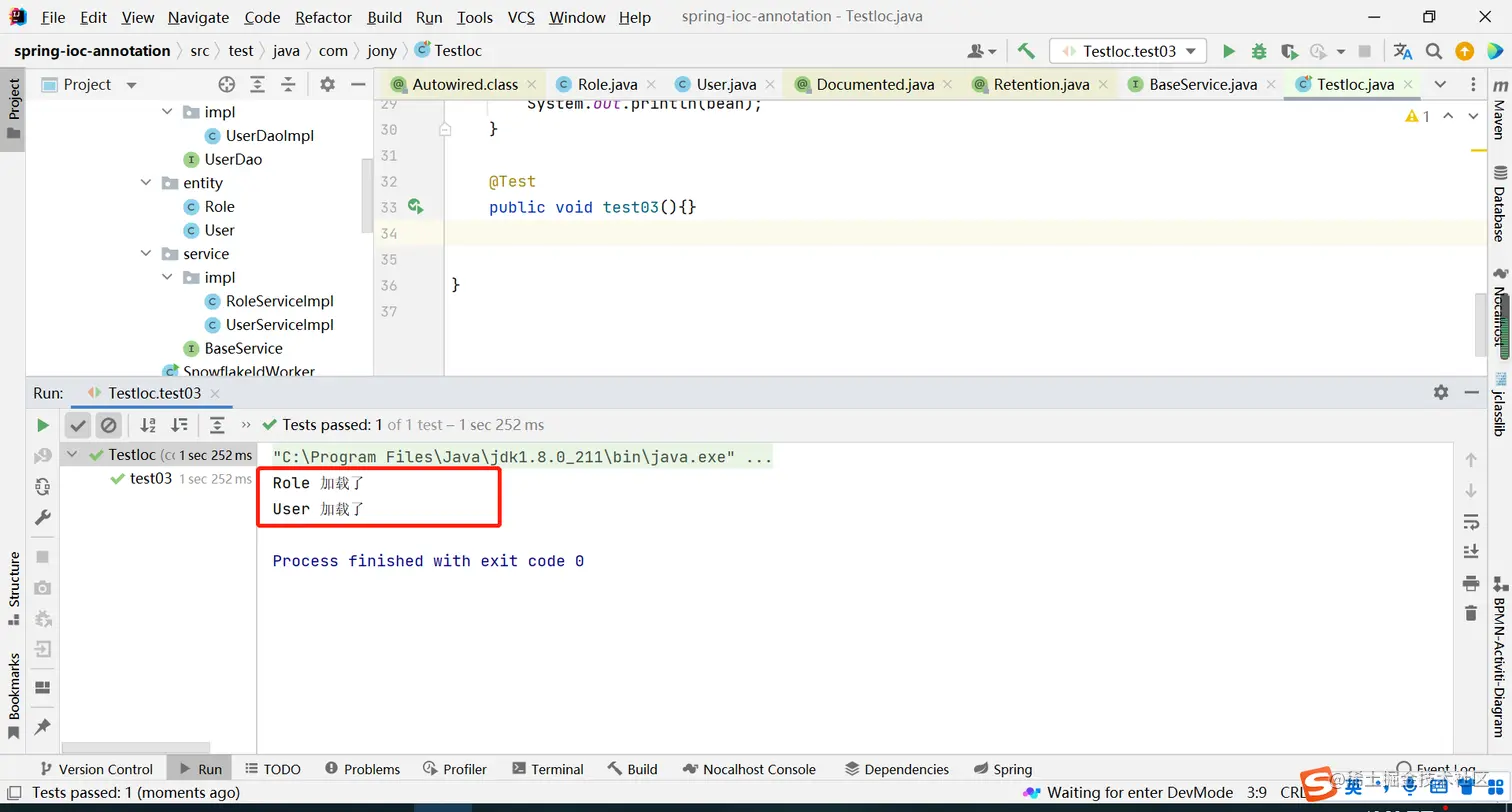Open the Bookmarks tool window
The width and height of the screenshot is (1512, 812).
[14, 695]
